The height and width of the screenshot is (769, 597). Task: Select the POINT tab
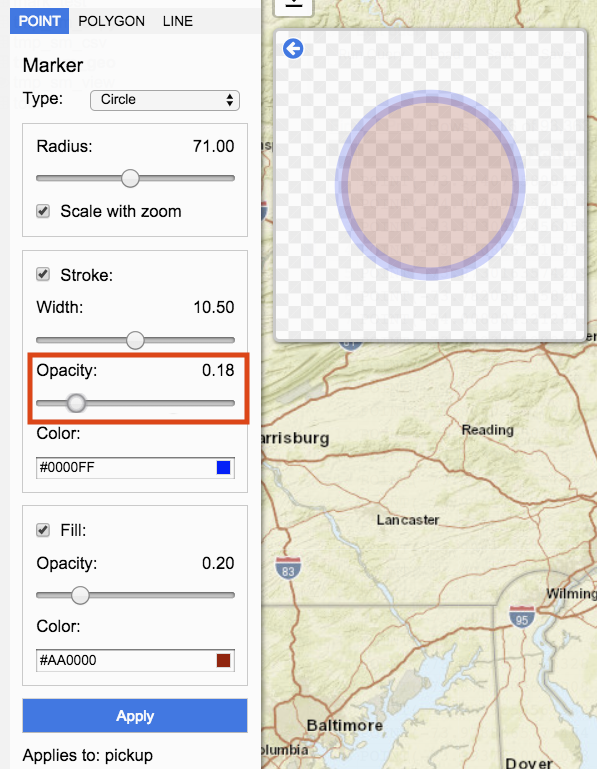pos(39,21)
